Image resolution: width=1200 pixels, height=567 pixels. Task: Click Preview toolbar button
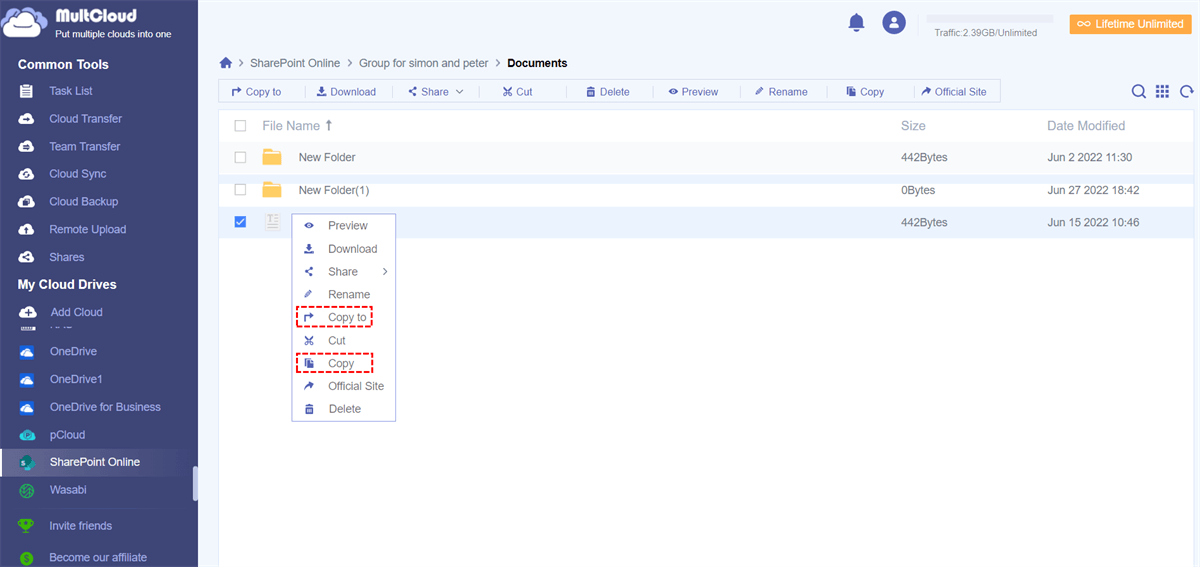pos(694,92)
